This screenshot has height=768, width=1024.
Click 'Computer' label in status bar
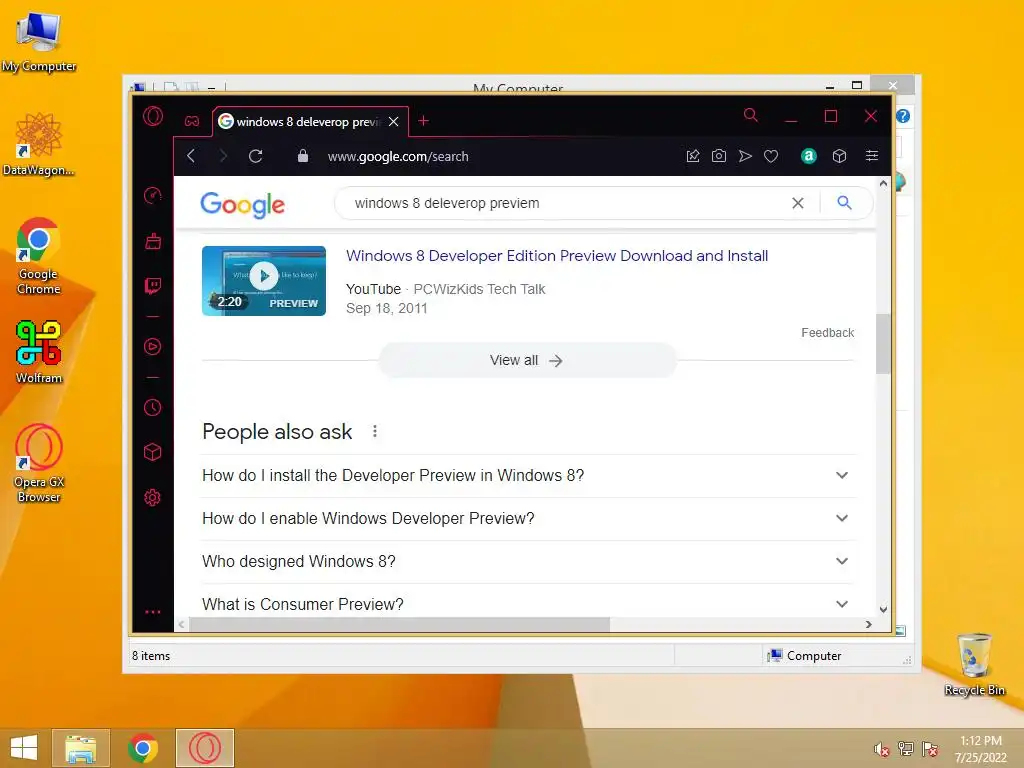(814, 656)
